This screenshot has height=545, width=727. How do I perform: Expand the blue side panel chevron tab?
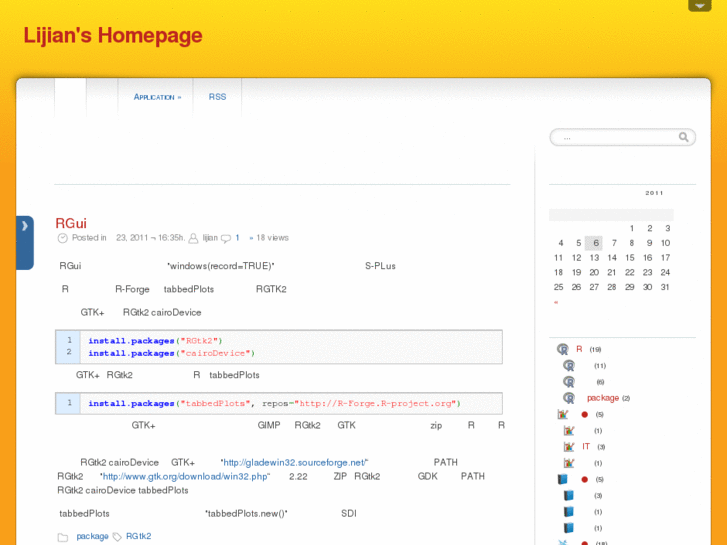coord(25,242)
